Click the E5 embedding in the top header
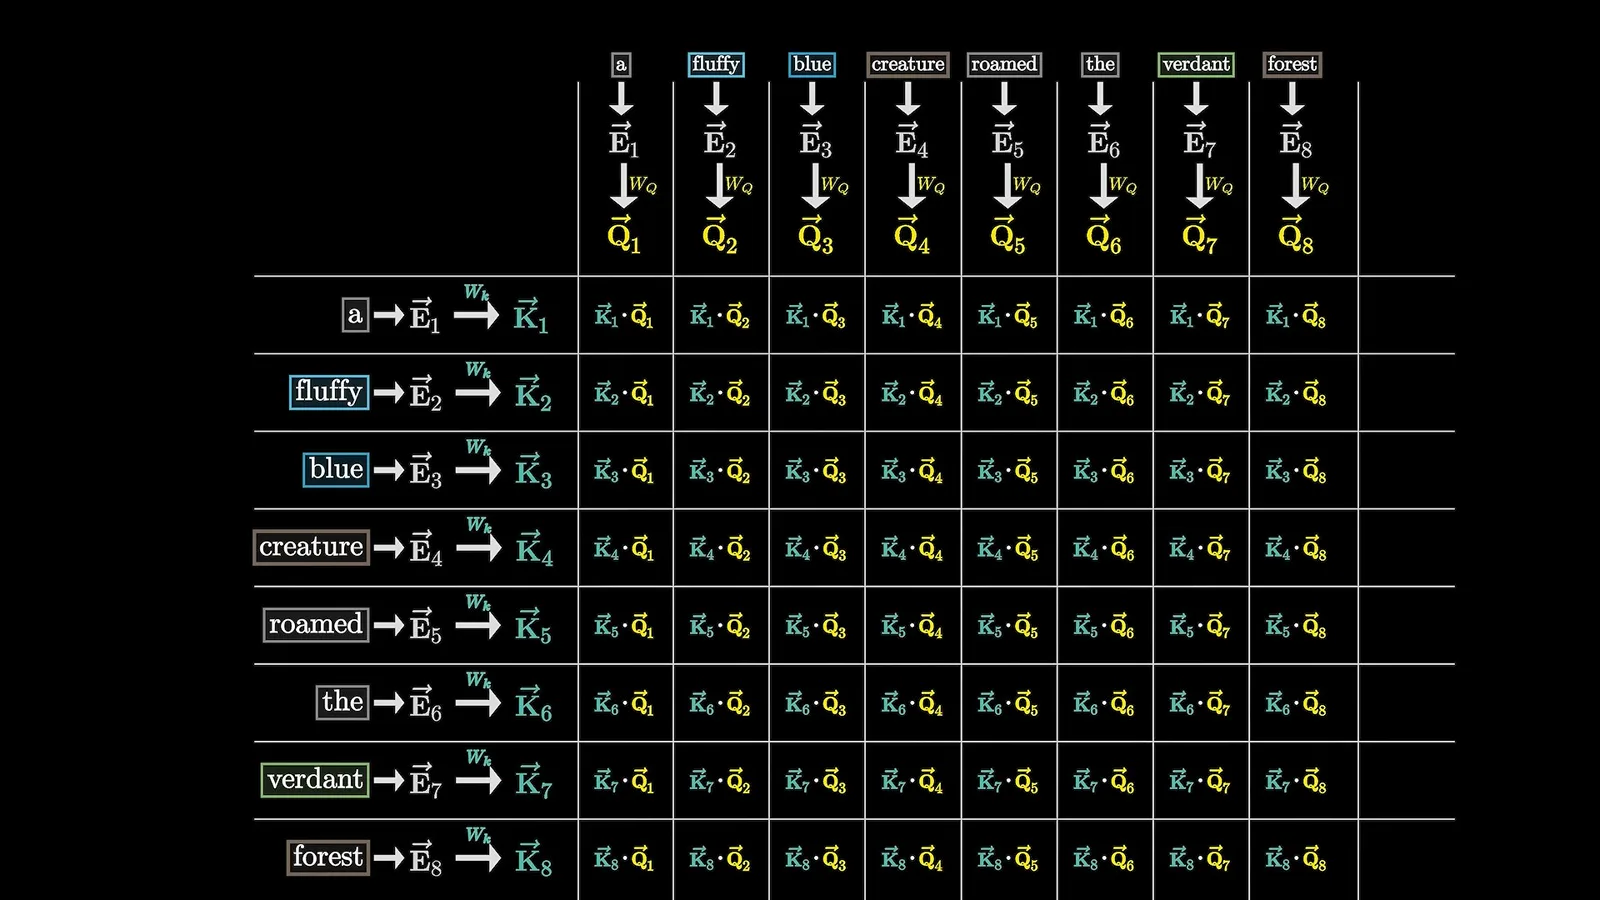 click(x=1007, y=141)
